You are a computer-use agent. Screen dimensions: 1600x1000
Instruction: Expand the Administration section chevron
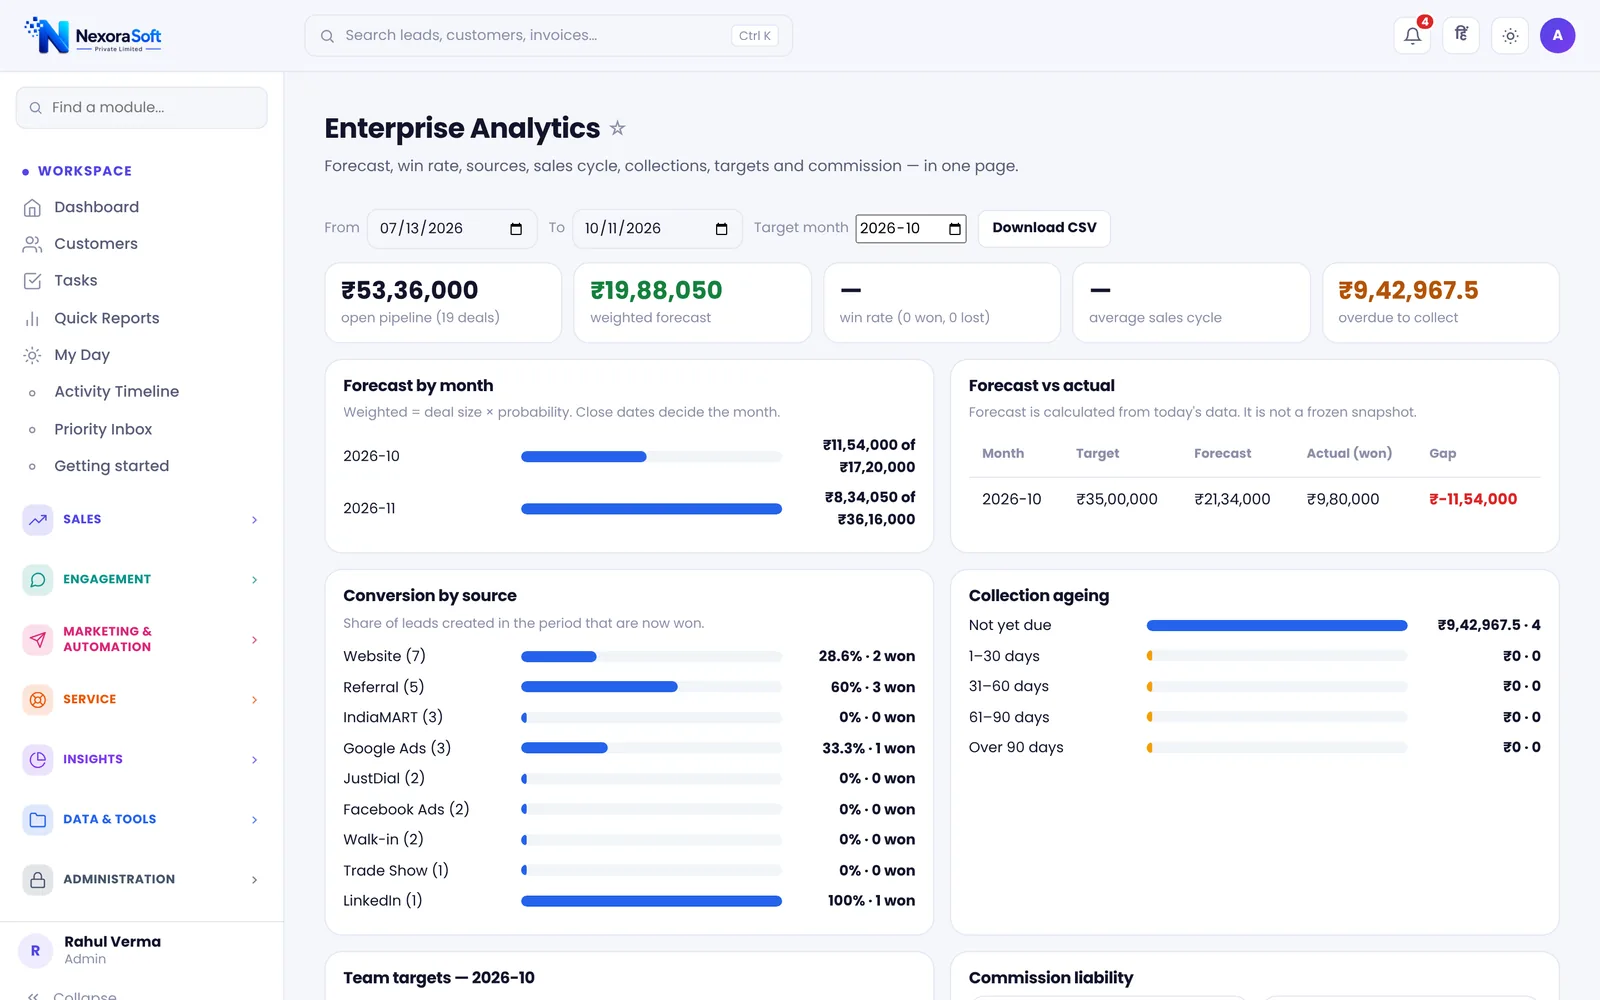[255, 880]
